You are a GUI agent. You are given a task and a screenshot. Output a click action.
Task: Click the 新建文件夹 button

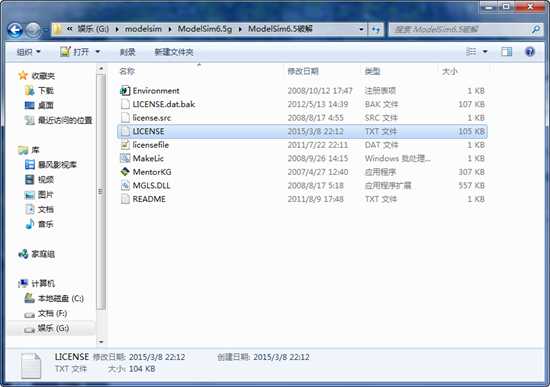pos(174,52)
